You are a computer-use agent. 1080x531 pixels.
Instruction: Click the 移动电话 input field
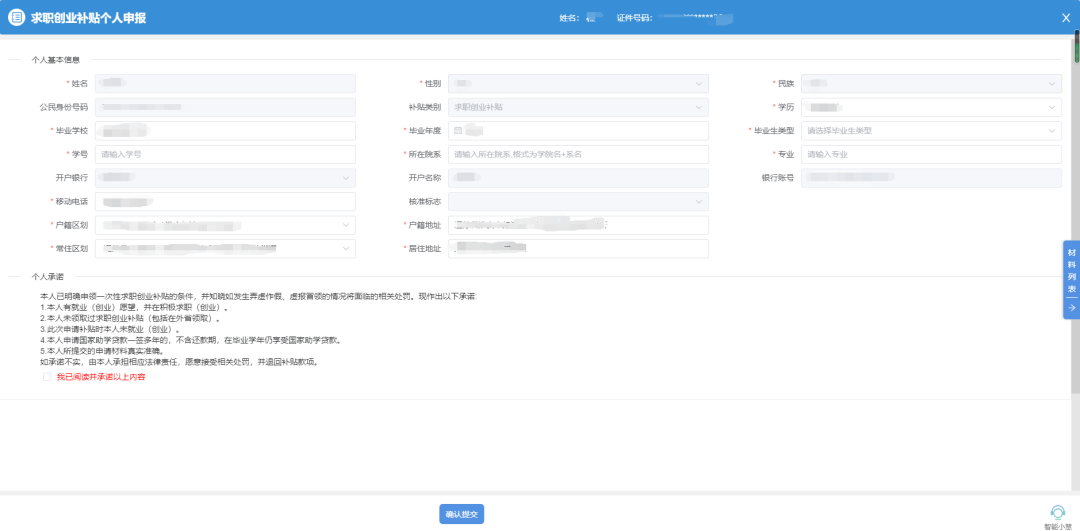tap(225, 201)
